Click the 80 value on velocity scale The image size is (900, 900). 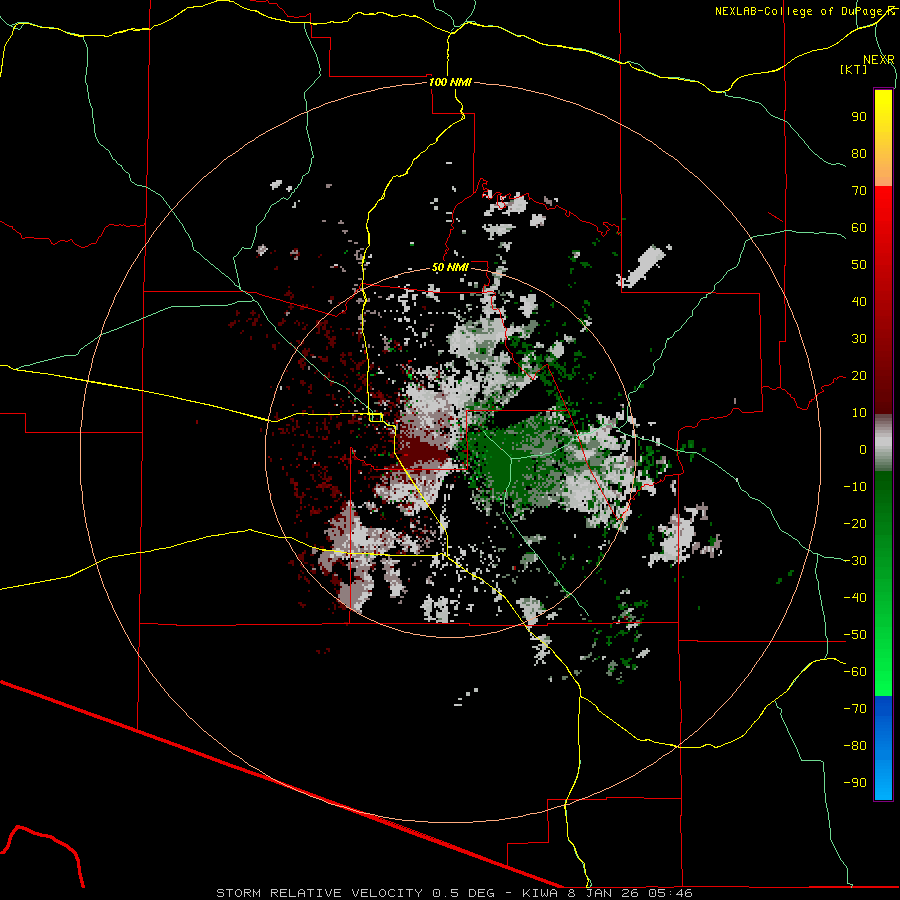point(859,154)
